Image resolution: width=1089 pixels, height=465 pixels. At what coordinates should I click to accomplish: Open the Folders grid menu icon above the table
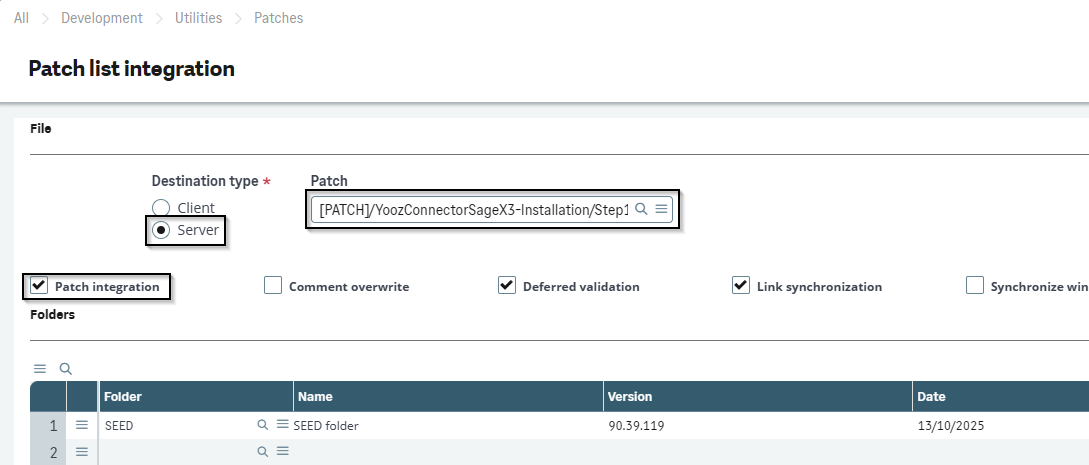(x=40, y=369)
